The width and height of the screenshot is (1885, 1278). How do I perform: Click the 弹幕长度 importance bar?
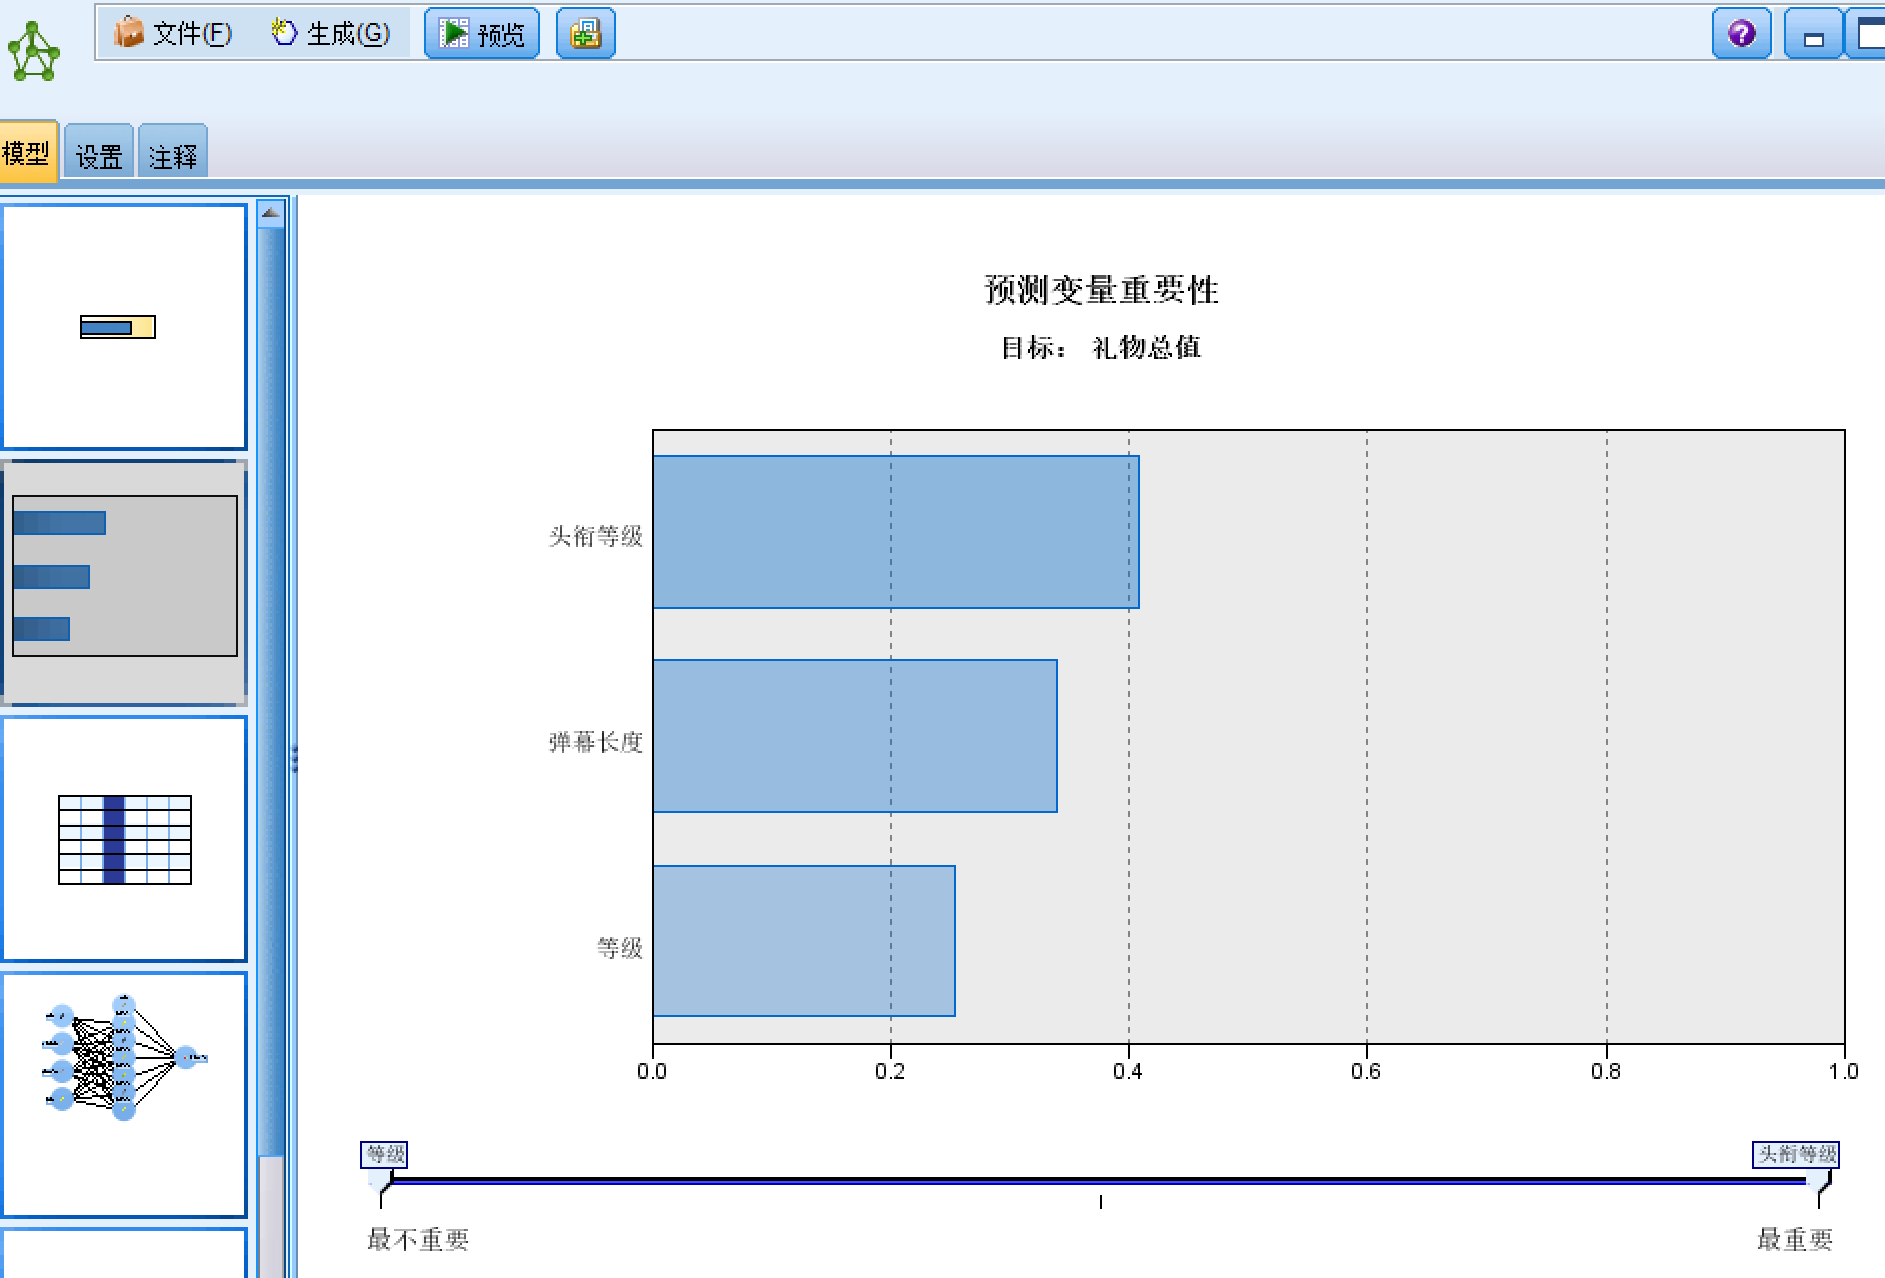(855, 736)
